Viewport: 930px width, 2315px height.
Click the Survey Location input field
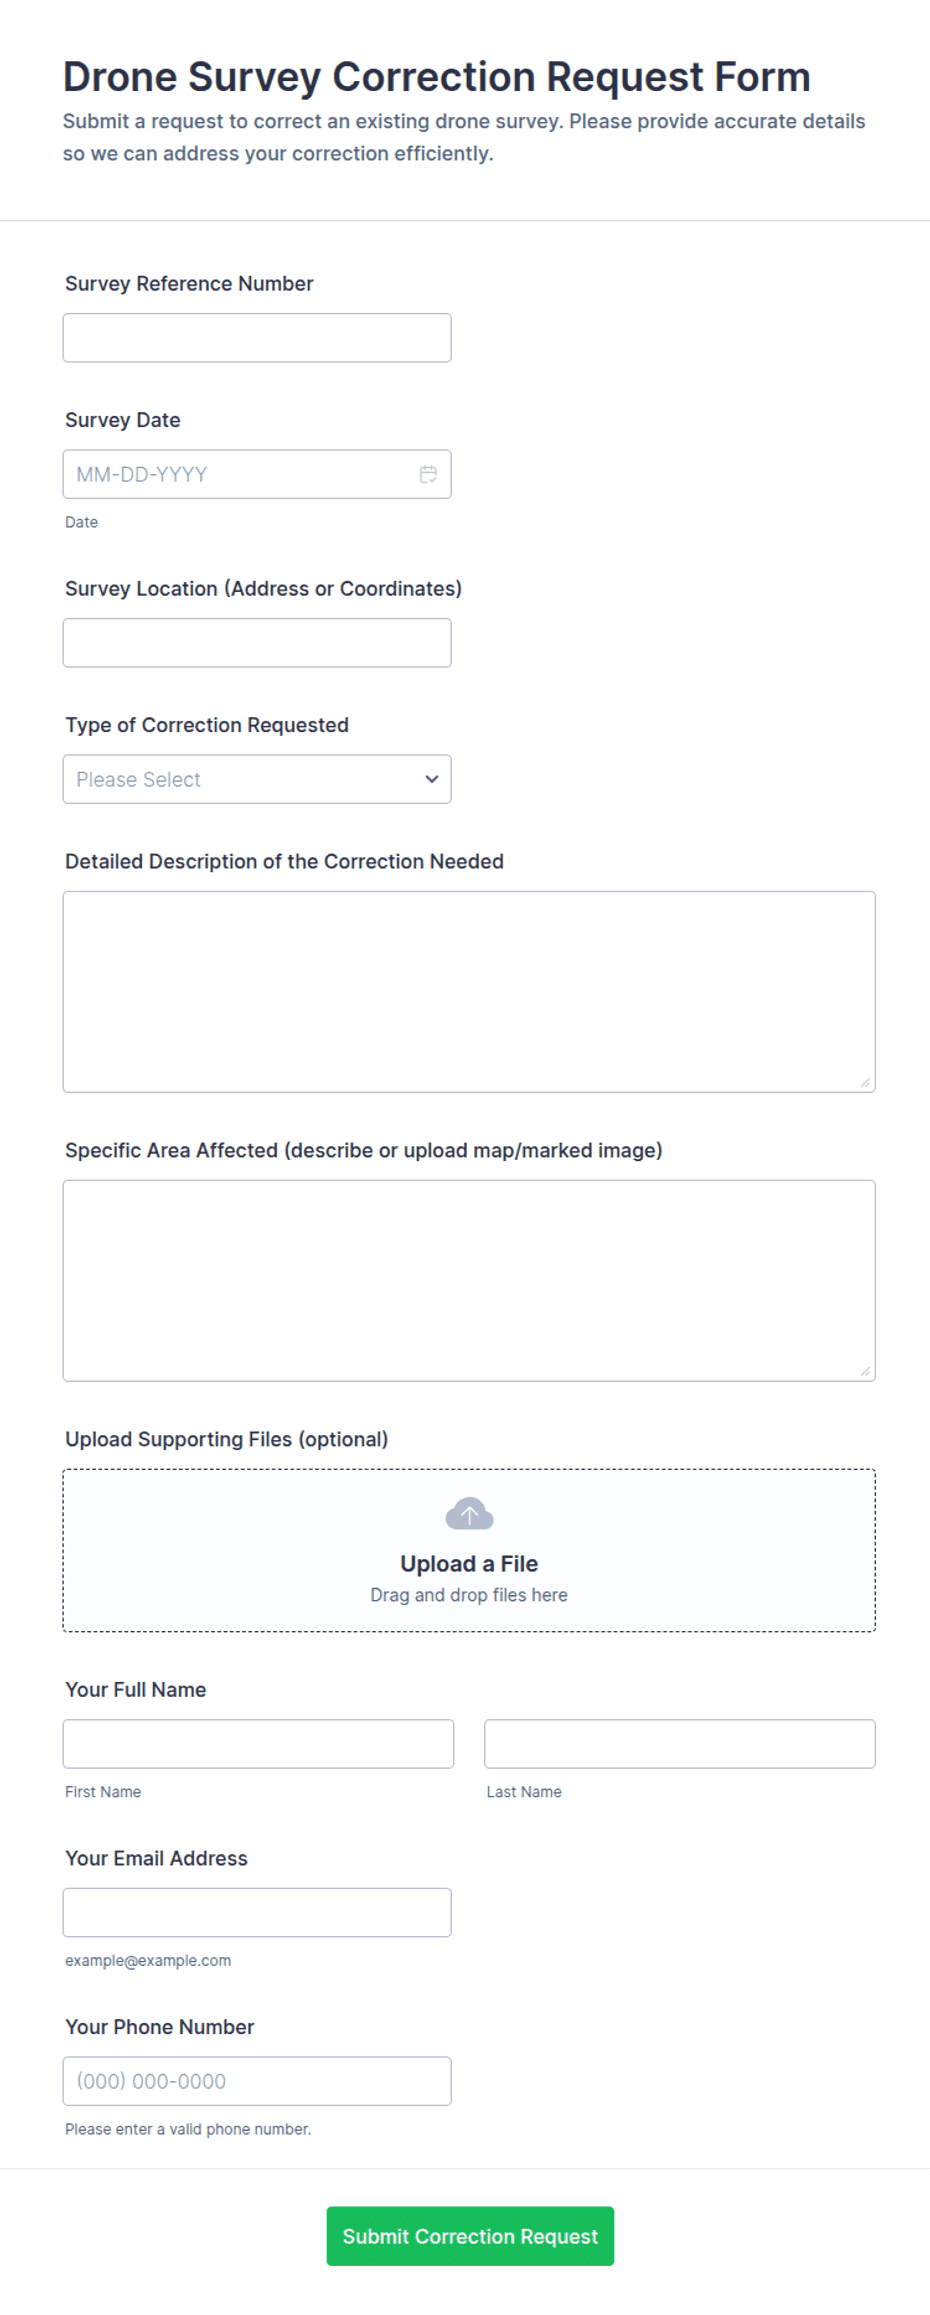[x=257, y=643]
